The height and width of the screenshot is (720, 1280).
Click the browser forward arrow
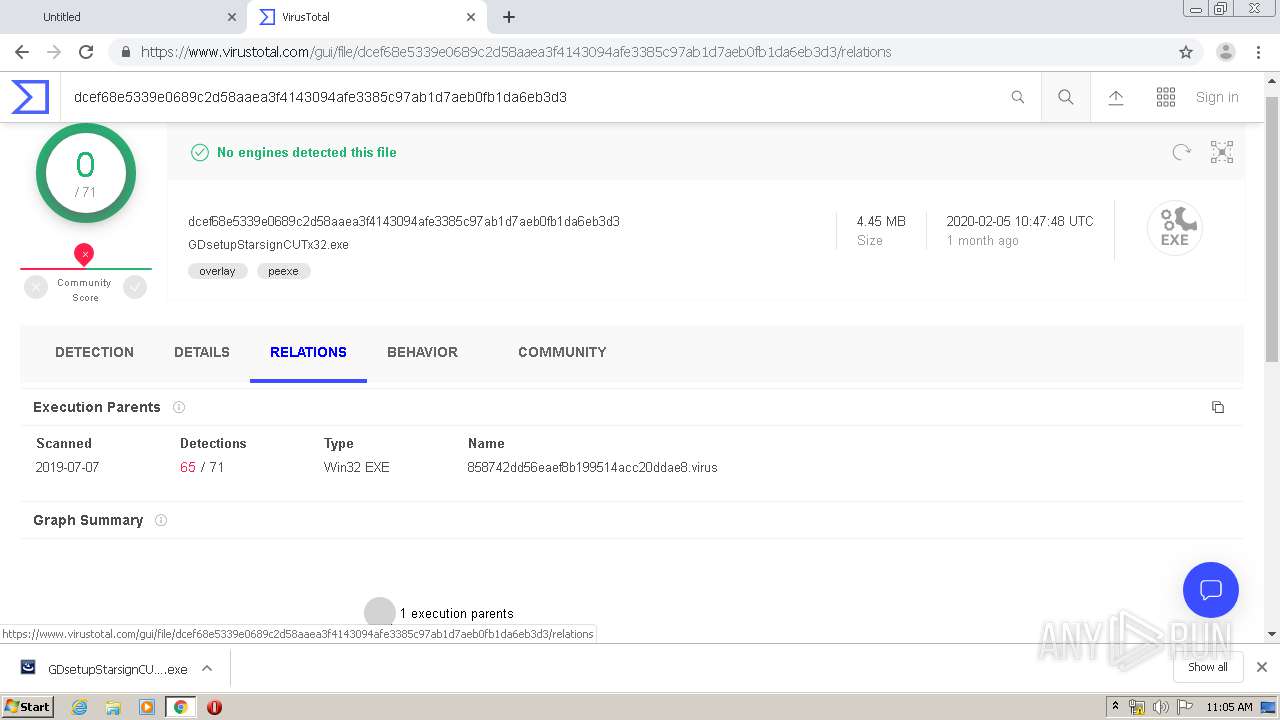tap(54, 52)
